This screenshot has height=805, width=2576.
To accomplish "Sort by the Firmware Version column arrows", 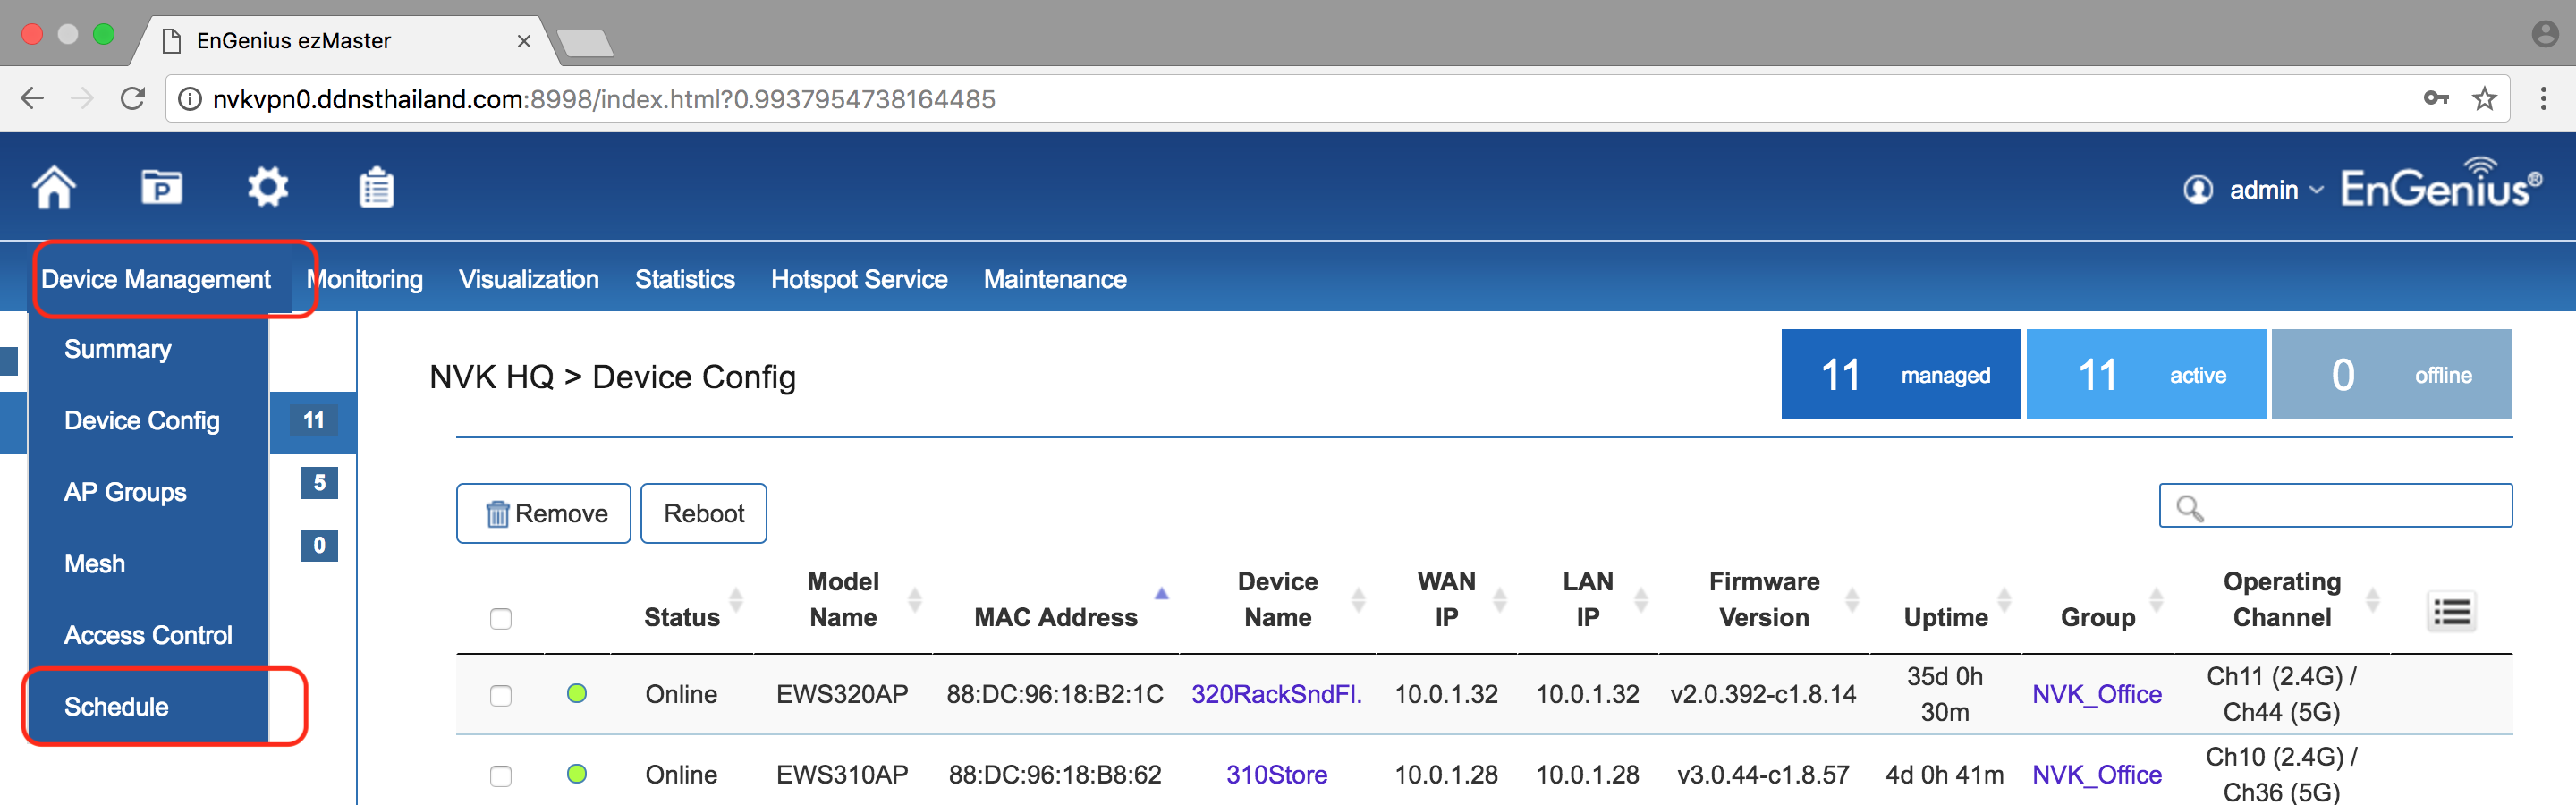I will pyautogui.click(x=1852, y=600).
